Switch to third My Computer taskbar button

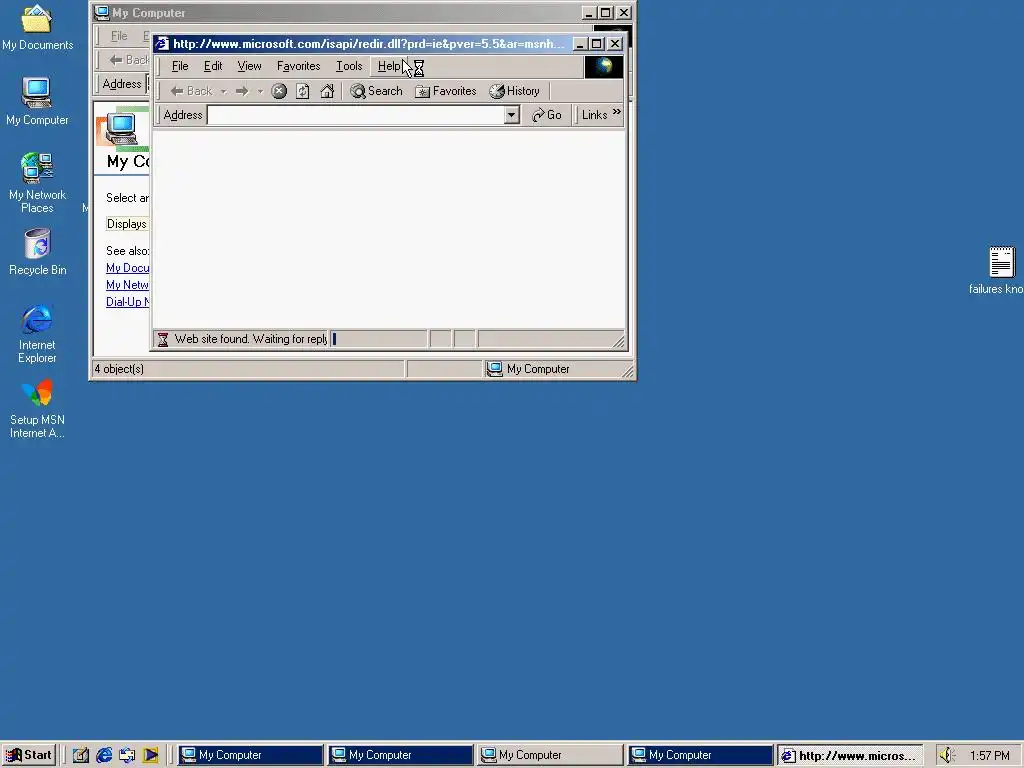(550, 755)
